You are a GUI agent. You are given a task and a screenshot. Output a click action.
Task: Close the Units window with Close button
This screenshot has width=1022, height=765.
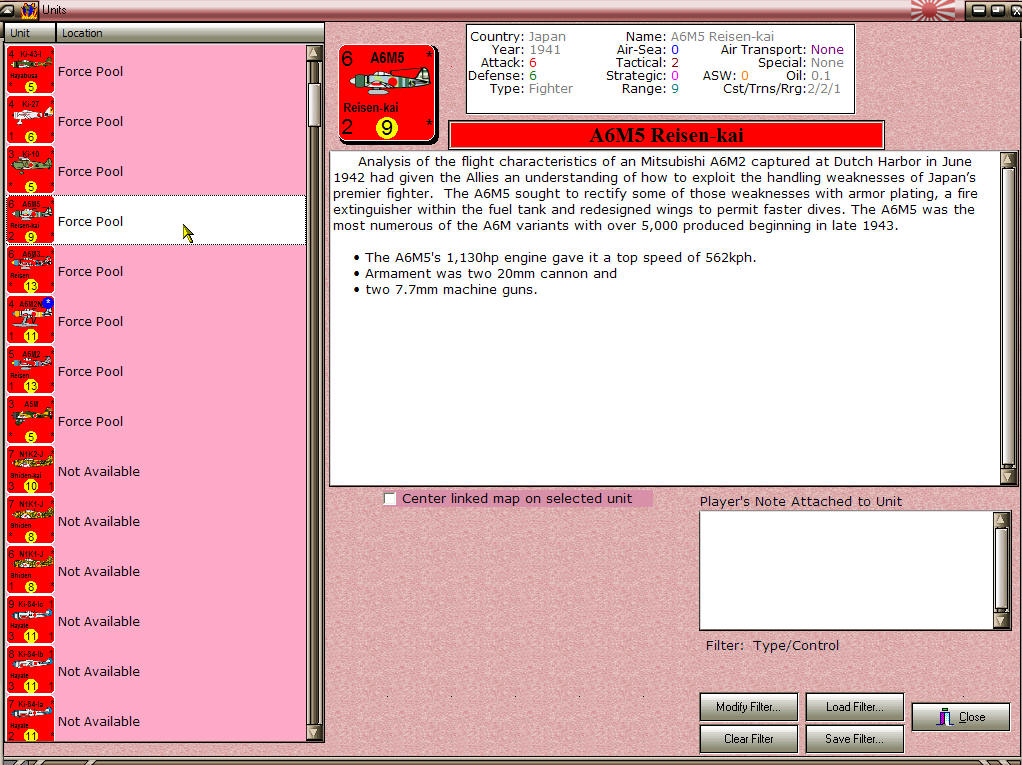(x=961, y=717)
